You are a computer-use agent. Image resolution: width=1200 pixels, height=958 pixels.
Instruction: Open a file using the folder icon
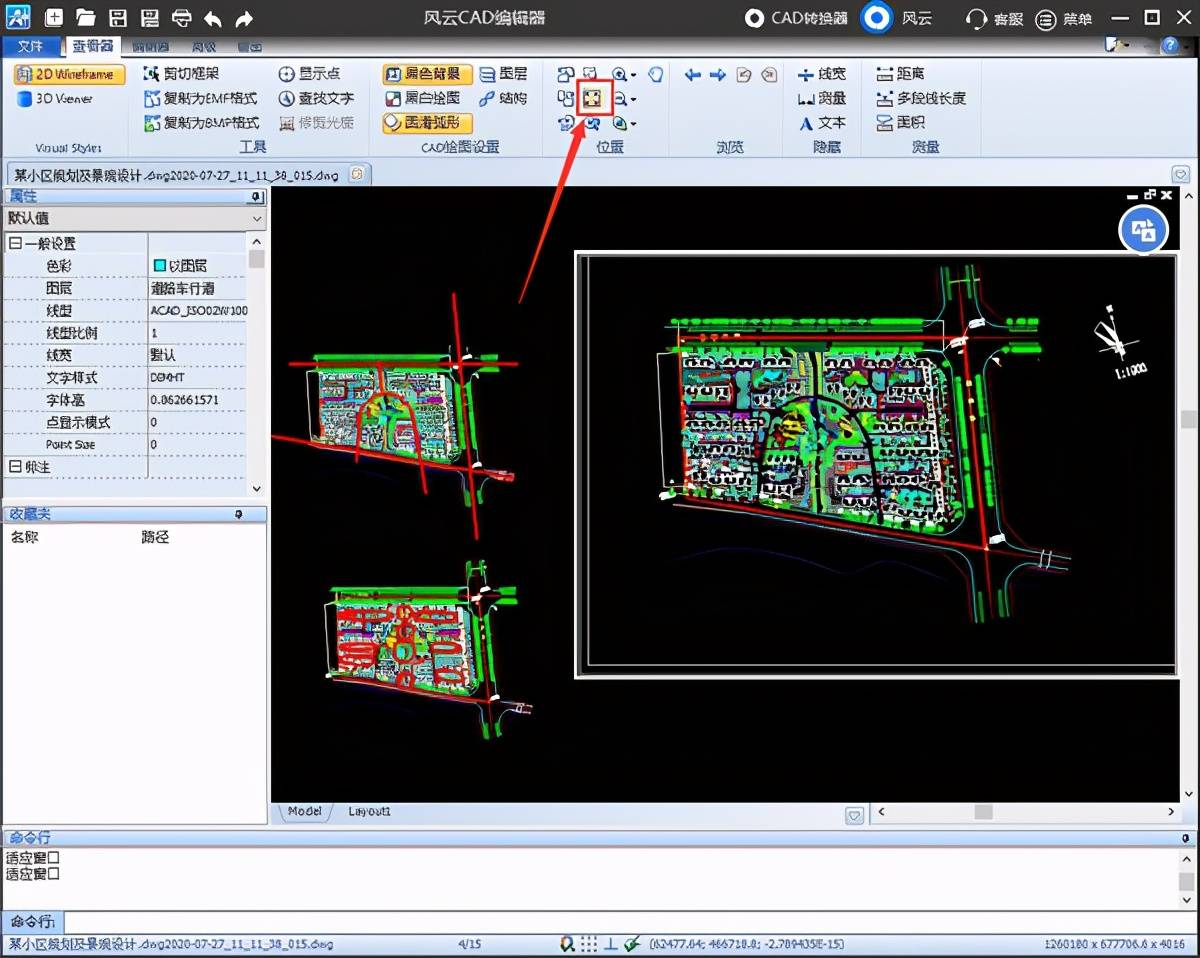[85, 18]
